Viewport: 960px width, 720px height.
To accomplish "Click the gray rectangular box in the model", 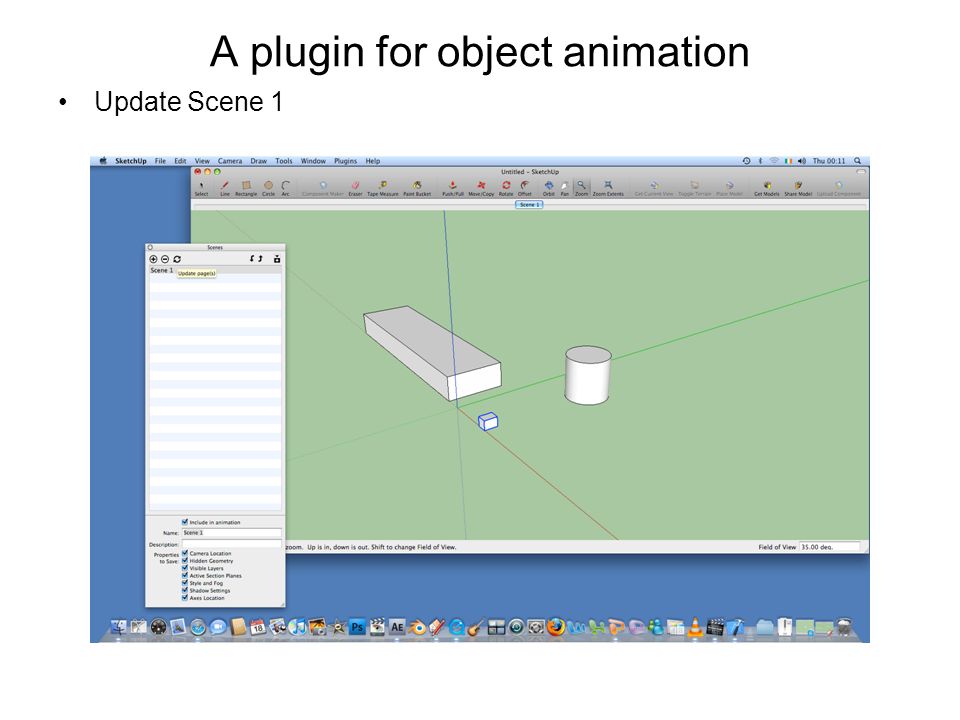I will (432, 353).
